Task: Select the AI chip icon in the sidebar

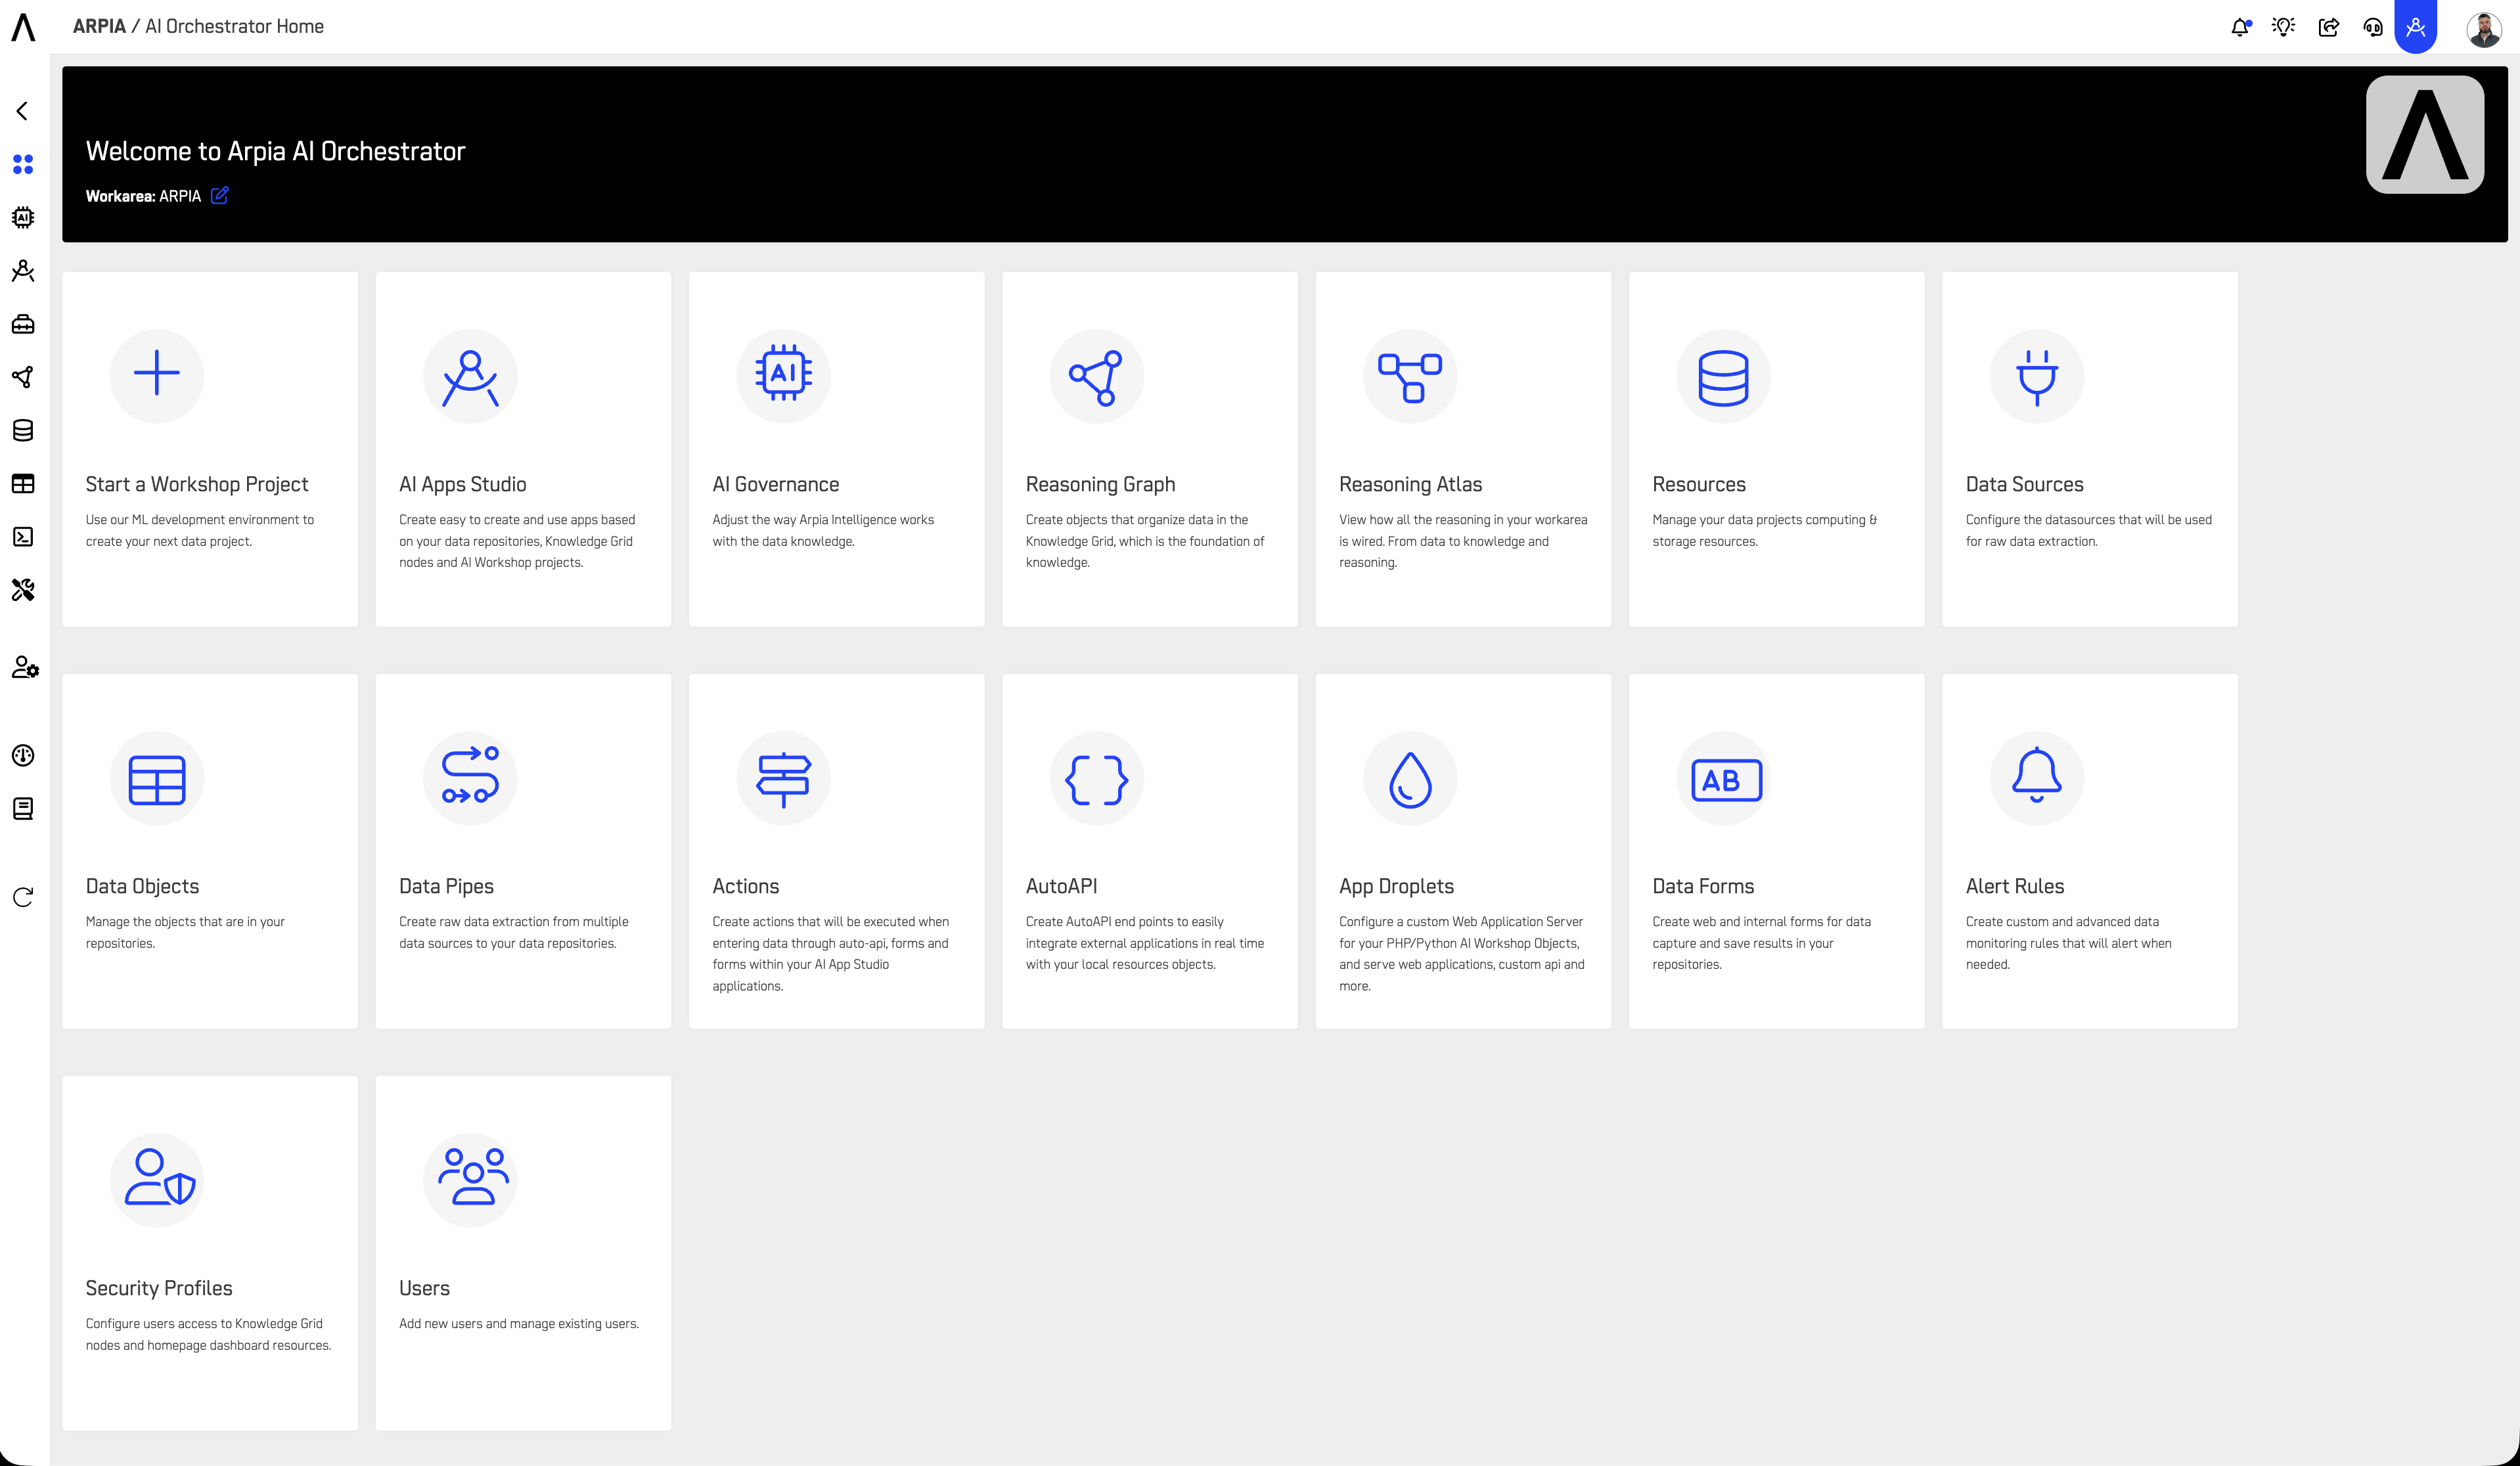Action: coord(23,217)
